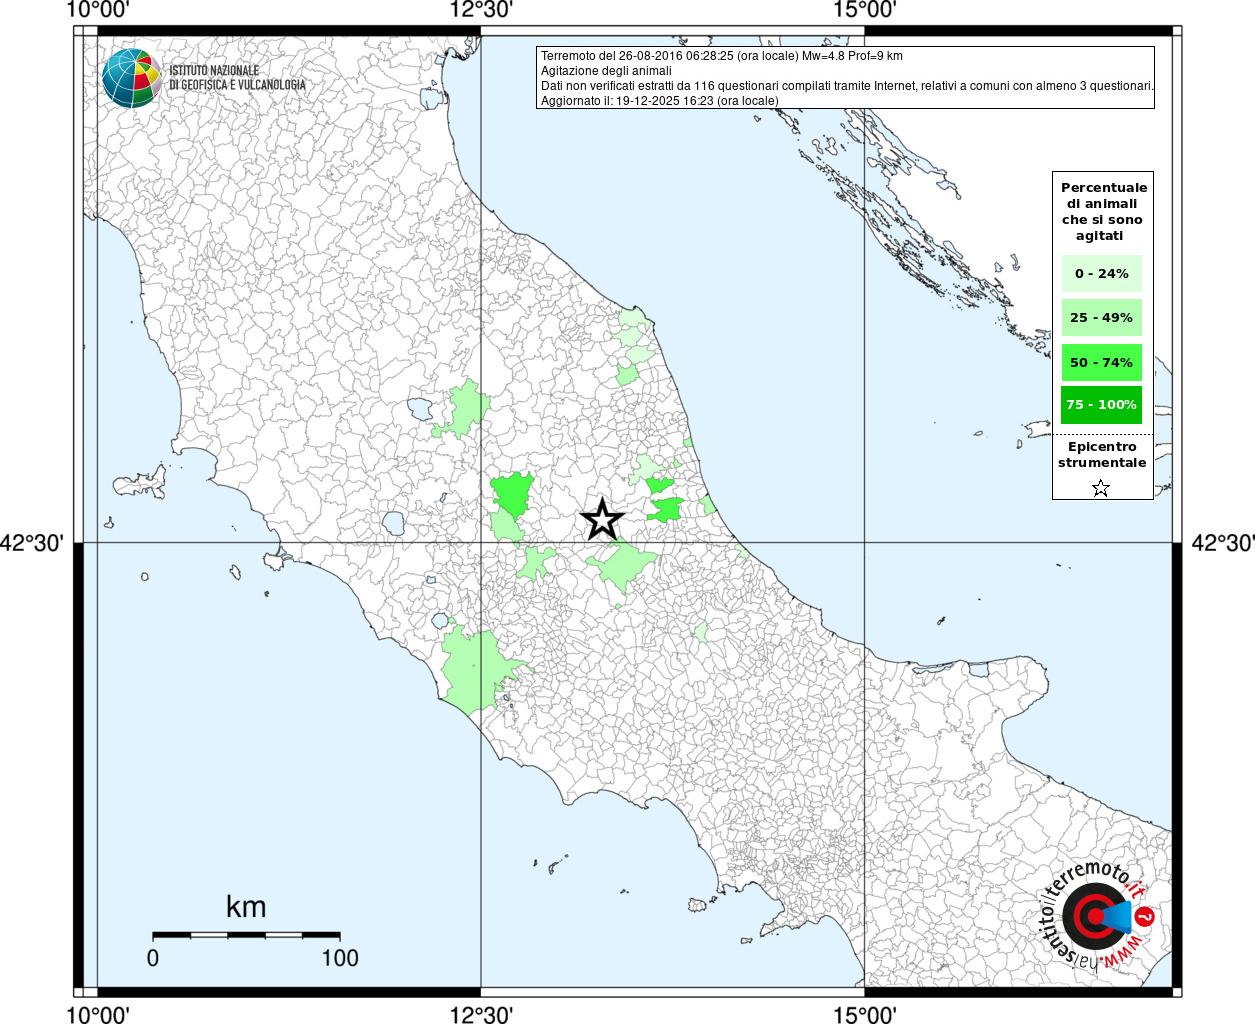The width and height of the screenshot is (1255, 1024).
Task: Select the 50 - 74% legend swatch
Action: pos(1101,362)
